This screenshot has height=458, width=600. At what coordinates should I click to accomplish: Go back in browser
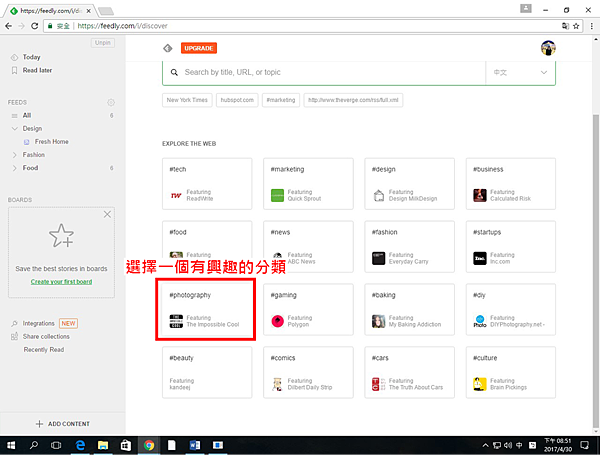coord(8,26)
